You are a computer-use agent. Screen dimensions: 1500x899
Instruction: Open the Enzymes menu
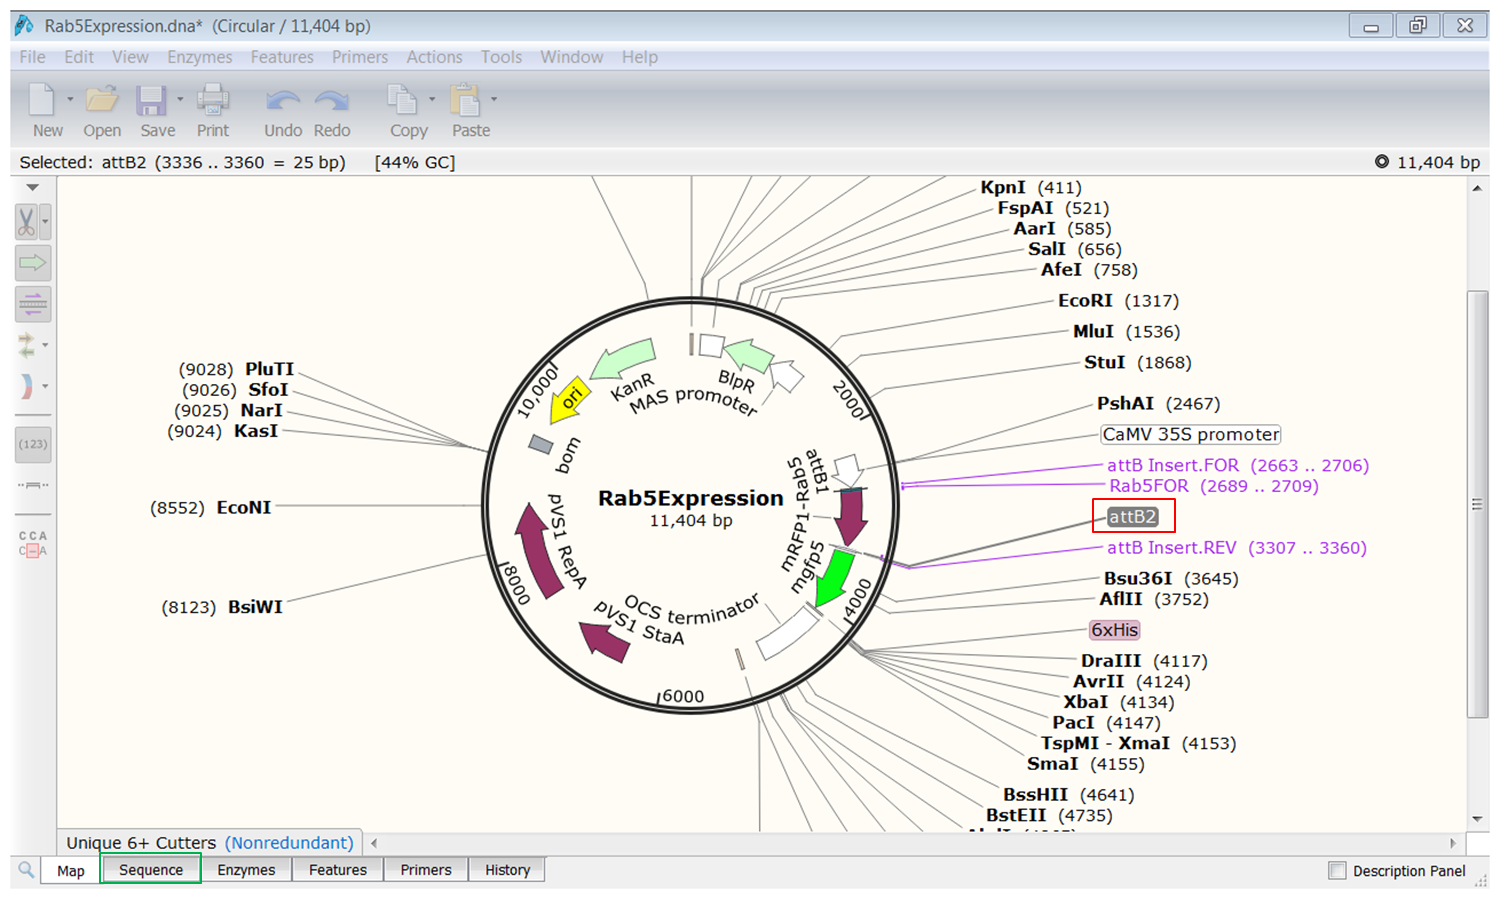(200, 57)
